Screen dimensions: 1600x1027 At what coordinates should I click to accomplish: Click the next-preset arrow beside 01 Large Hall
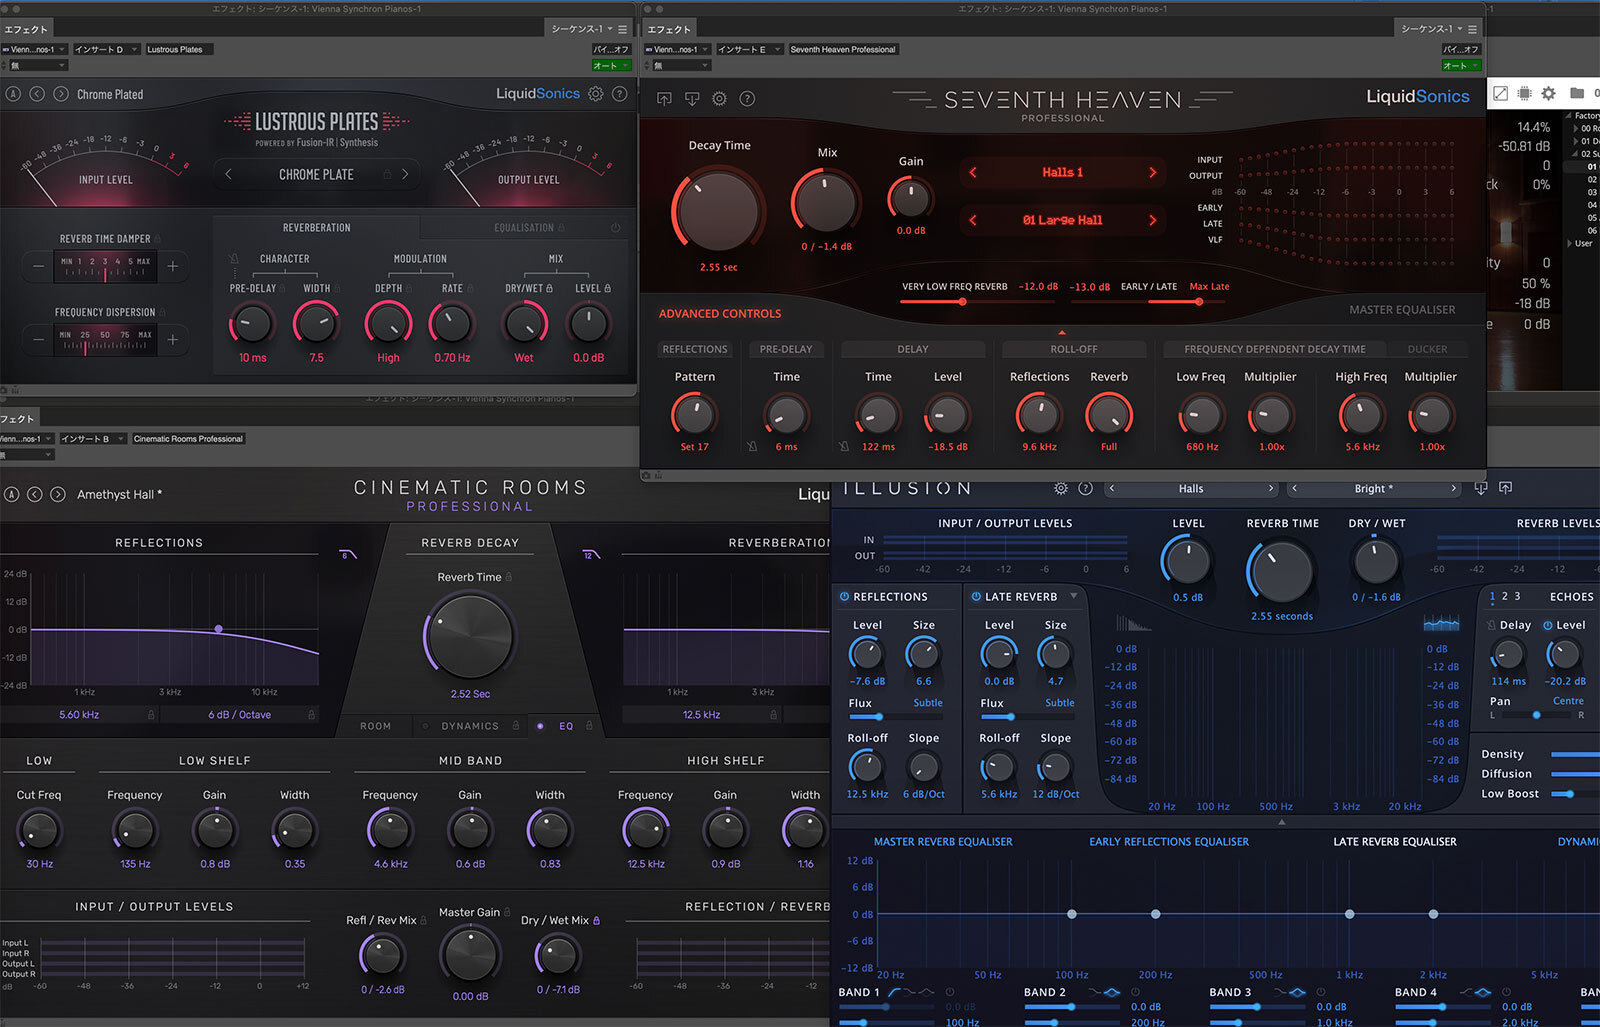(x=1151, y=220)
